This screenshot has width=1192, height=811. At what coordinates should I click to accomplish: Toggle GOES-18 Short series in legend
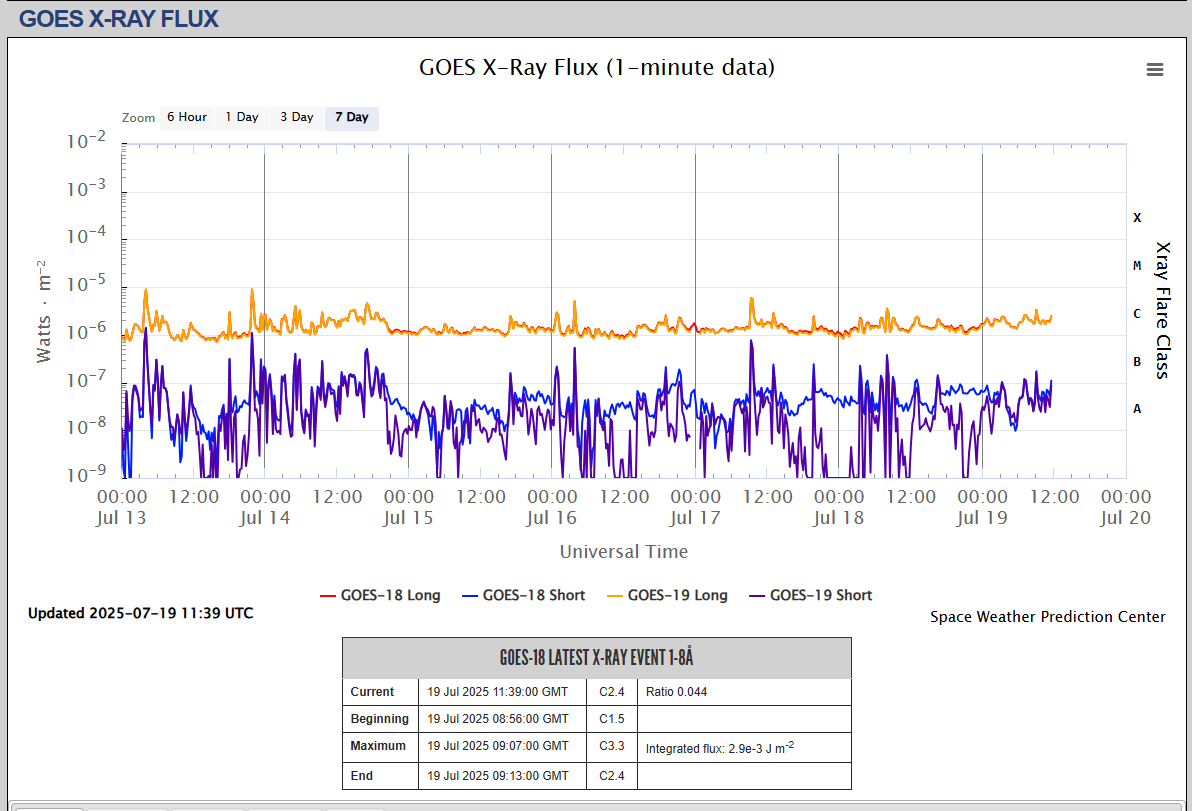524,595
